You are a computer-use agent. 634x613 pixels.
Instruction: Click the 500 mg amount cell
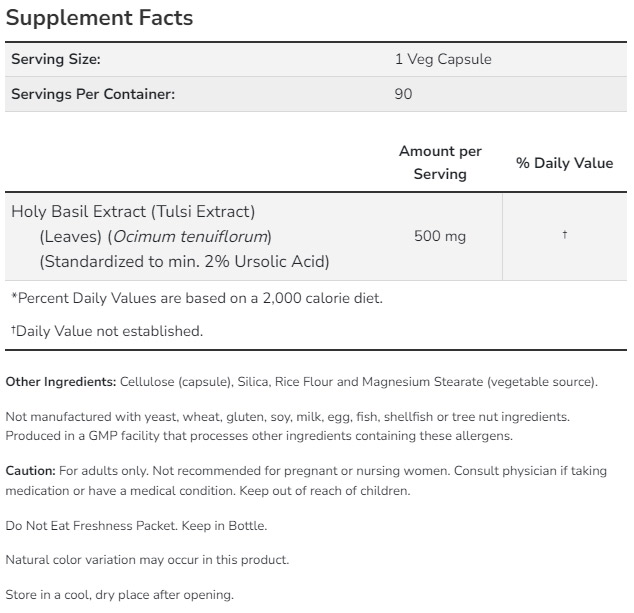(x=440, y=236)
